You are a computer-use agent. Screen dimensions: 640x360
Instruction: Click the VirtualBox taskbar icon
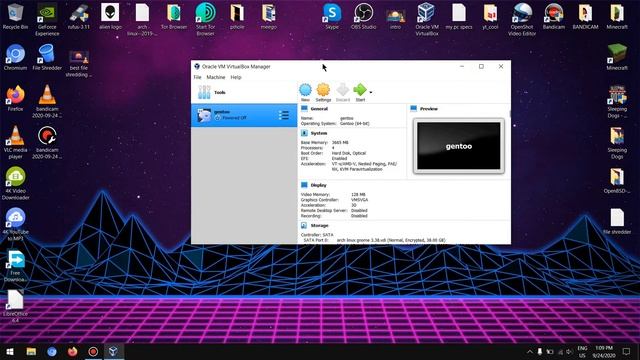click(113, 351)
